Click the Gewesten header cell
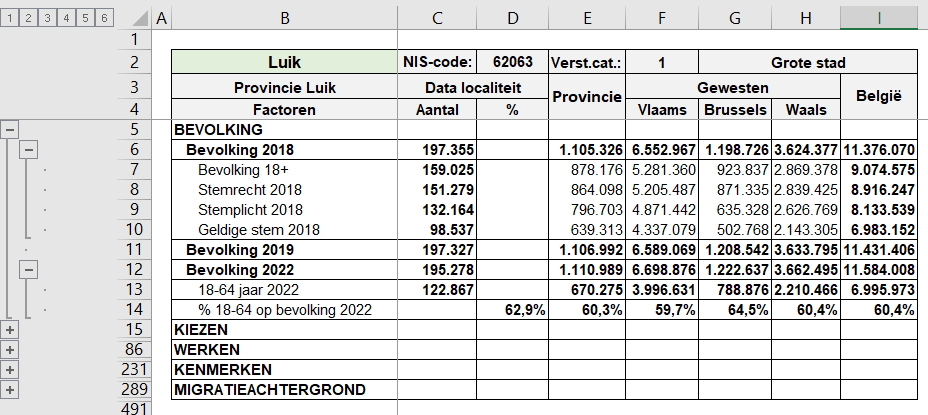The image size is (928, 415). pyautogui.click(x=733, y=88)
